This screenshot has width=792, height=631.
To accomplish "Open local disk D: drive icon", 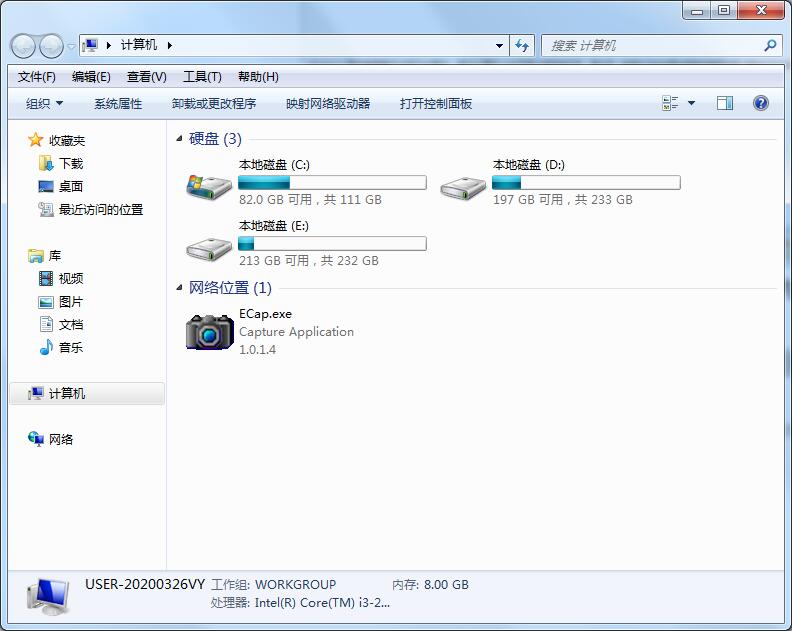I will click(463, 185).
